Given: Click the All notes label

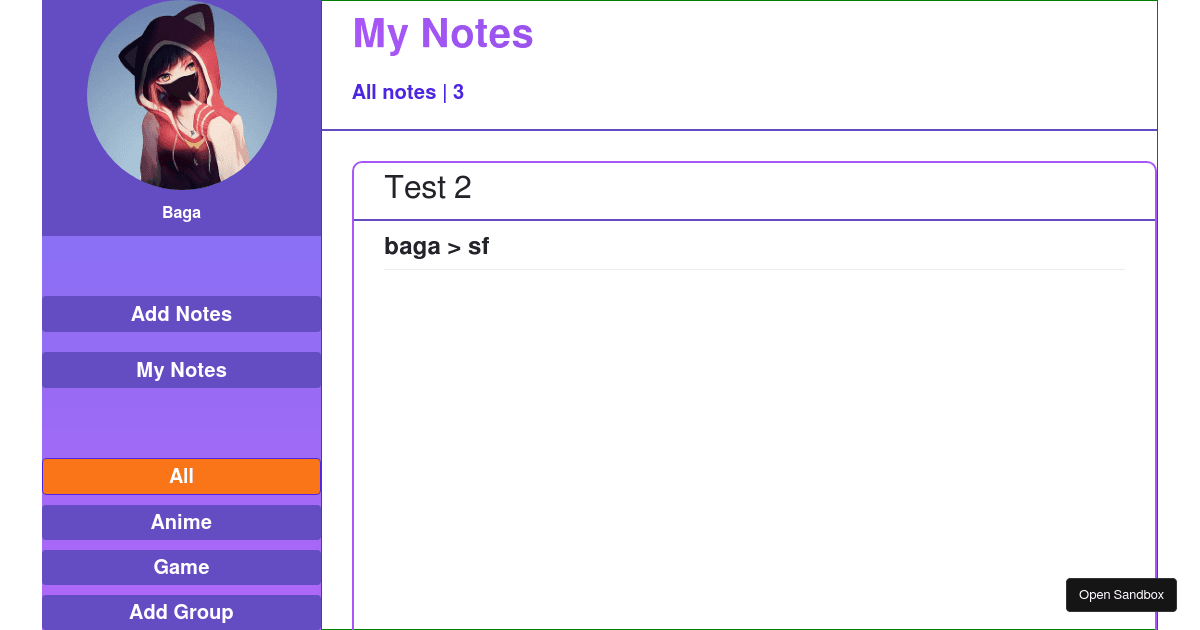Looking at the screenshot, I should click(x=394, y=92).
